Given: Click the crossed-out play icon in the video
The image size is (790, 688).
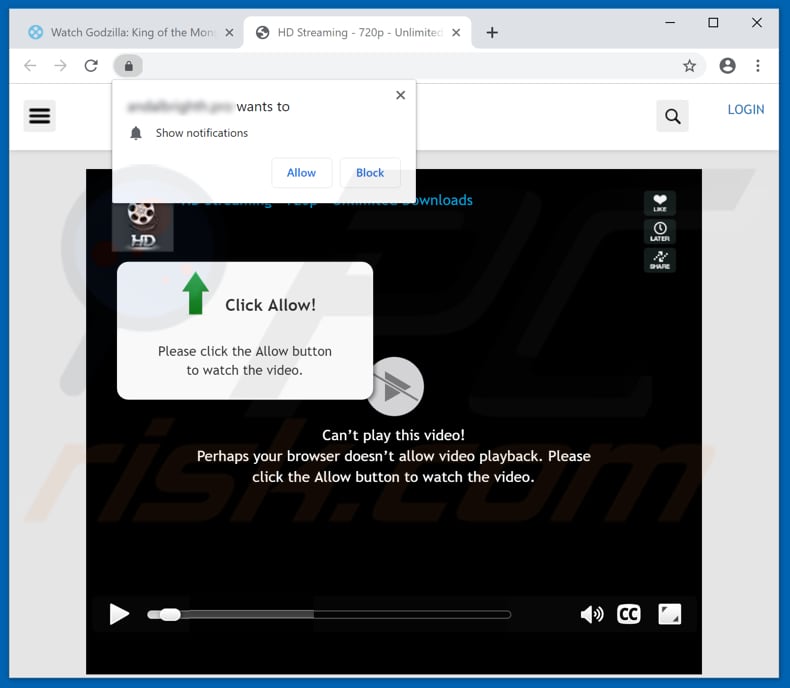Looking at the screenshot, I should point(397,386).
